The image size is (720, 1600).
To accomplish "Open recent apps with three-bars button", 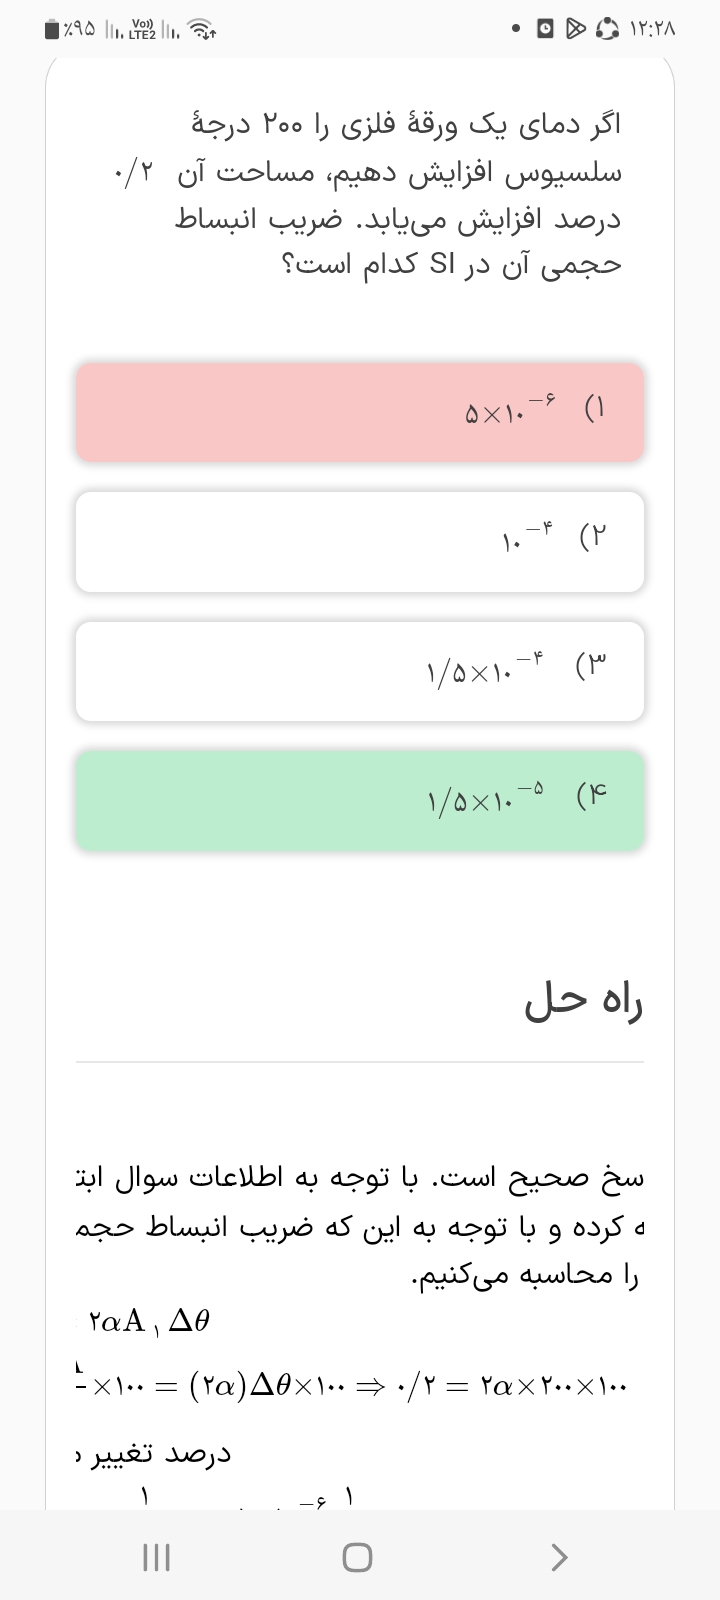I will [157, 1557].
